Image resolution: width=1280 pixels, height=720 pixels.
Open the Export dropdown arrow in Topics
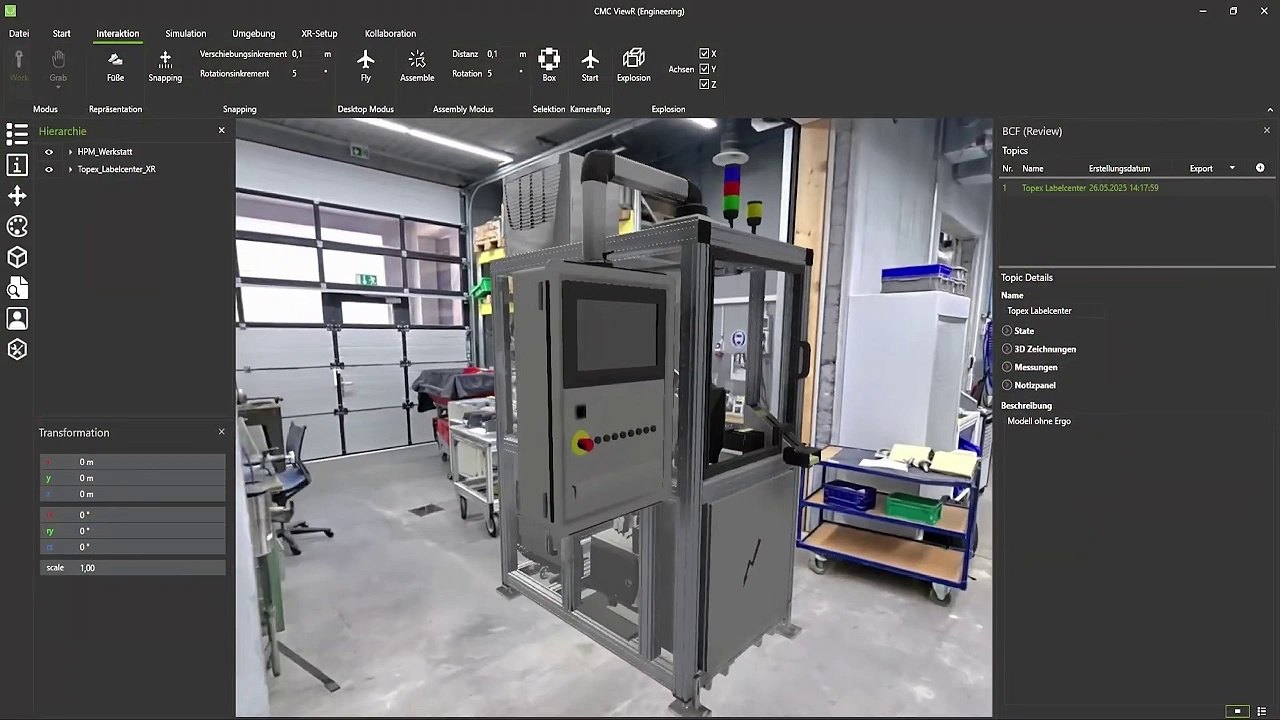pos(1232,168)
